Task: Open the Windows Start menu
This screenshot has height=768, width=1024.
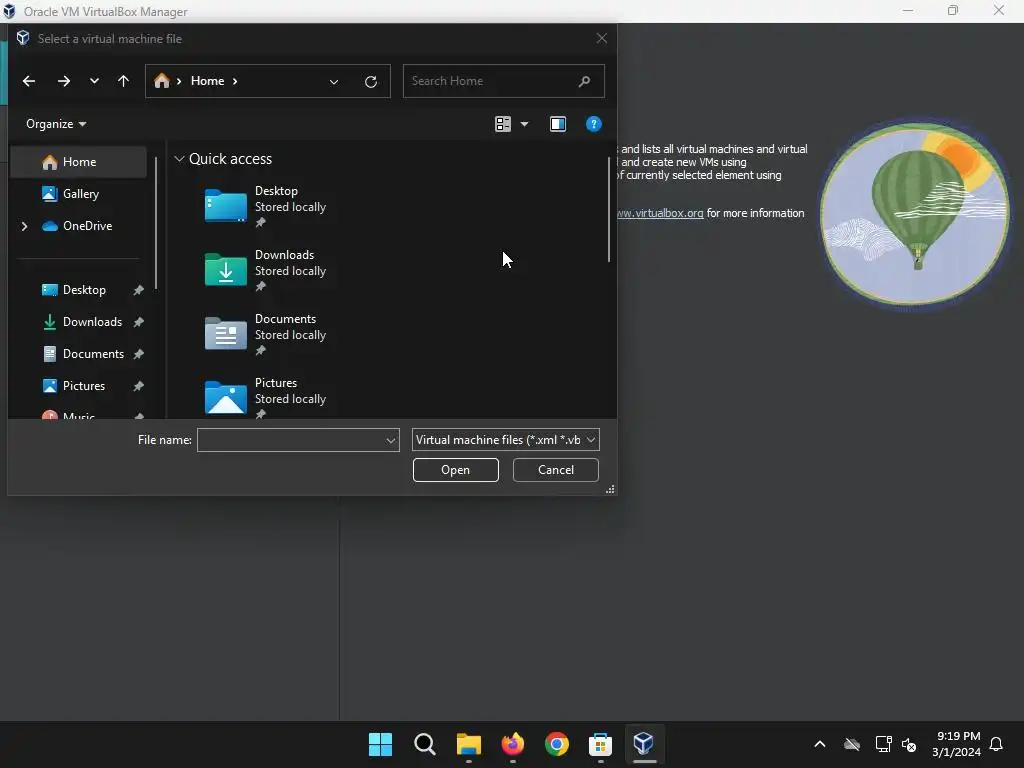Action: click(x=380, y=744)
